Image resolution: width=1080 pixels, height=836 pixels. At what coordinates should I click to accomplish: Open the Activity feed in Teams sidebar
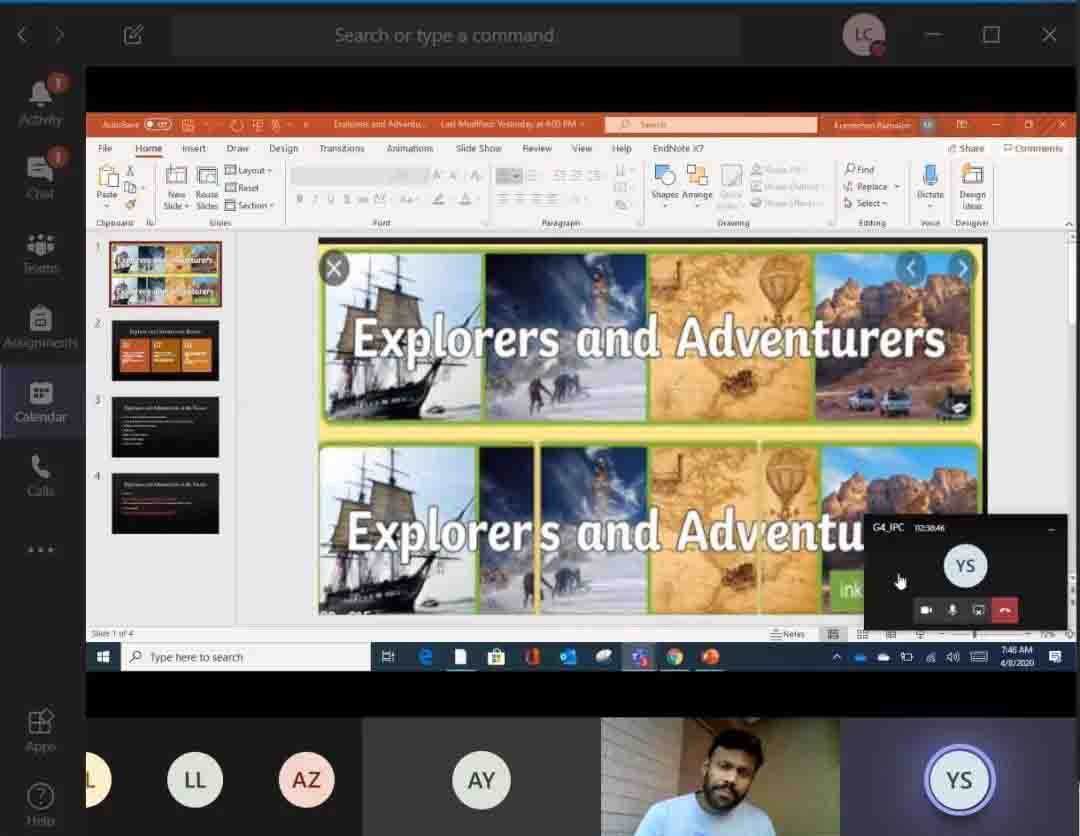click(x=40, y=103)
